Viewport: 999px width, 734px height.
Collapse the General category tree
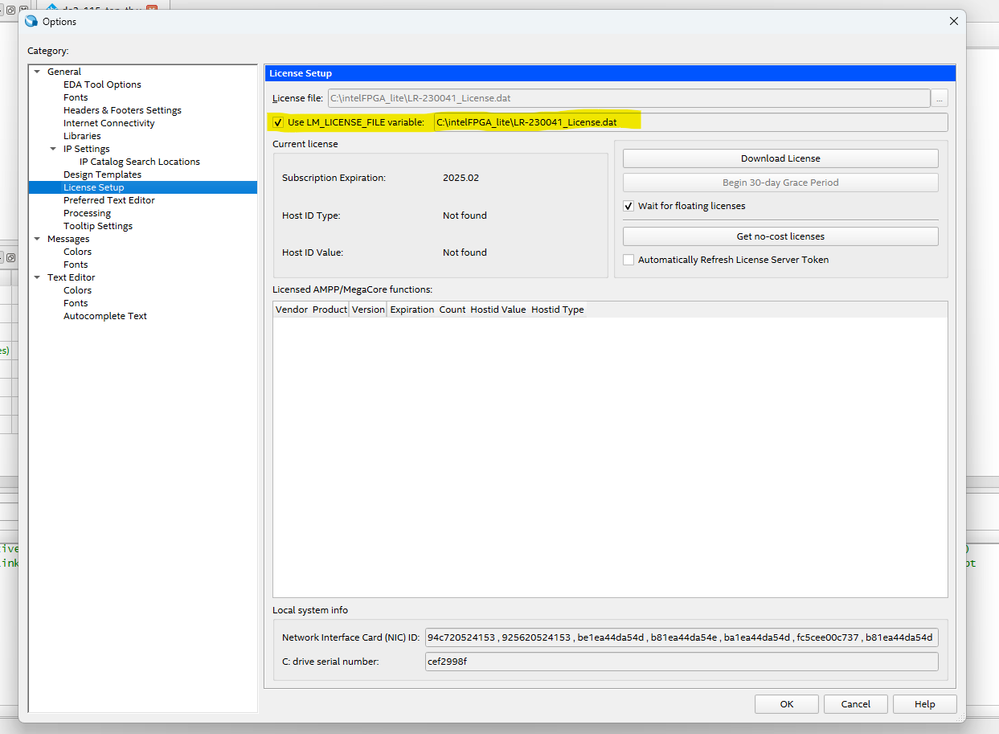click(37, 71)
